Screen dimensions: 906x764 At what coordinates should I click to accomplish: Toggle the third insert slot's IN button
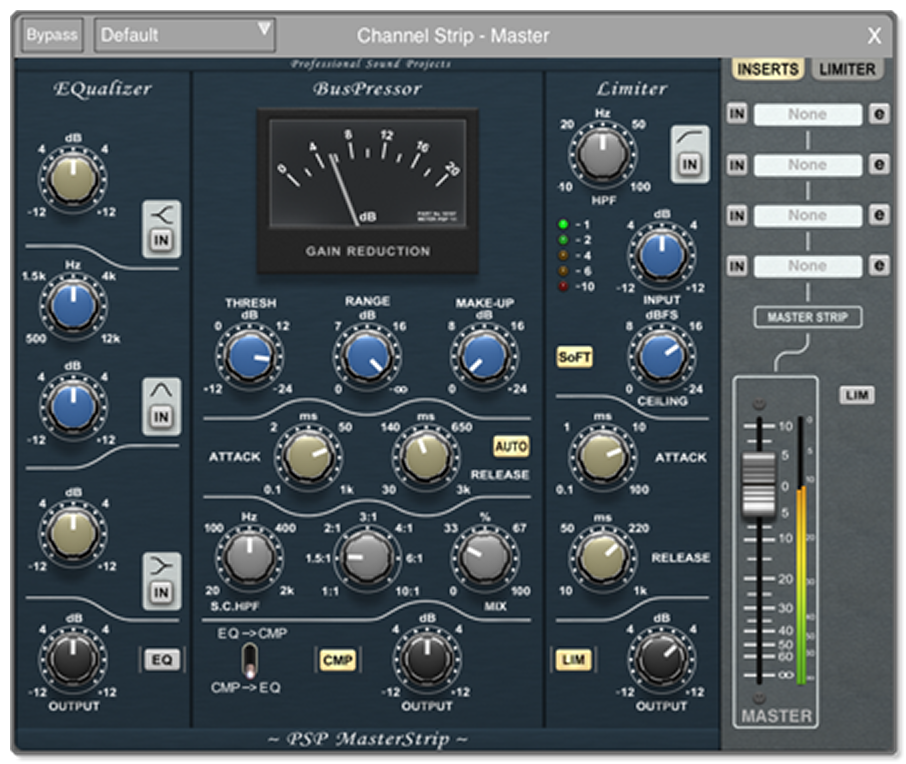pos(737,216)
